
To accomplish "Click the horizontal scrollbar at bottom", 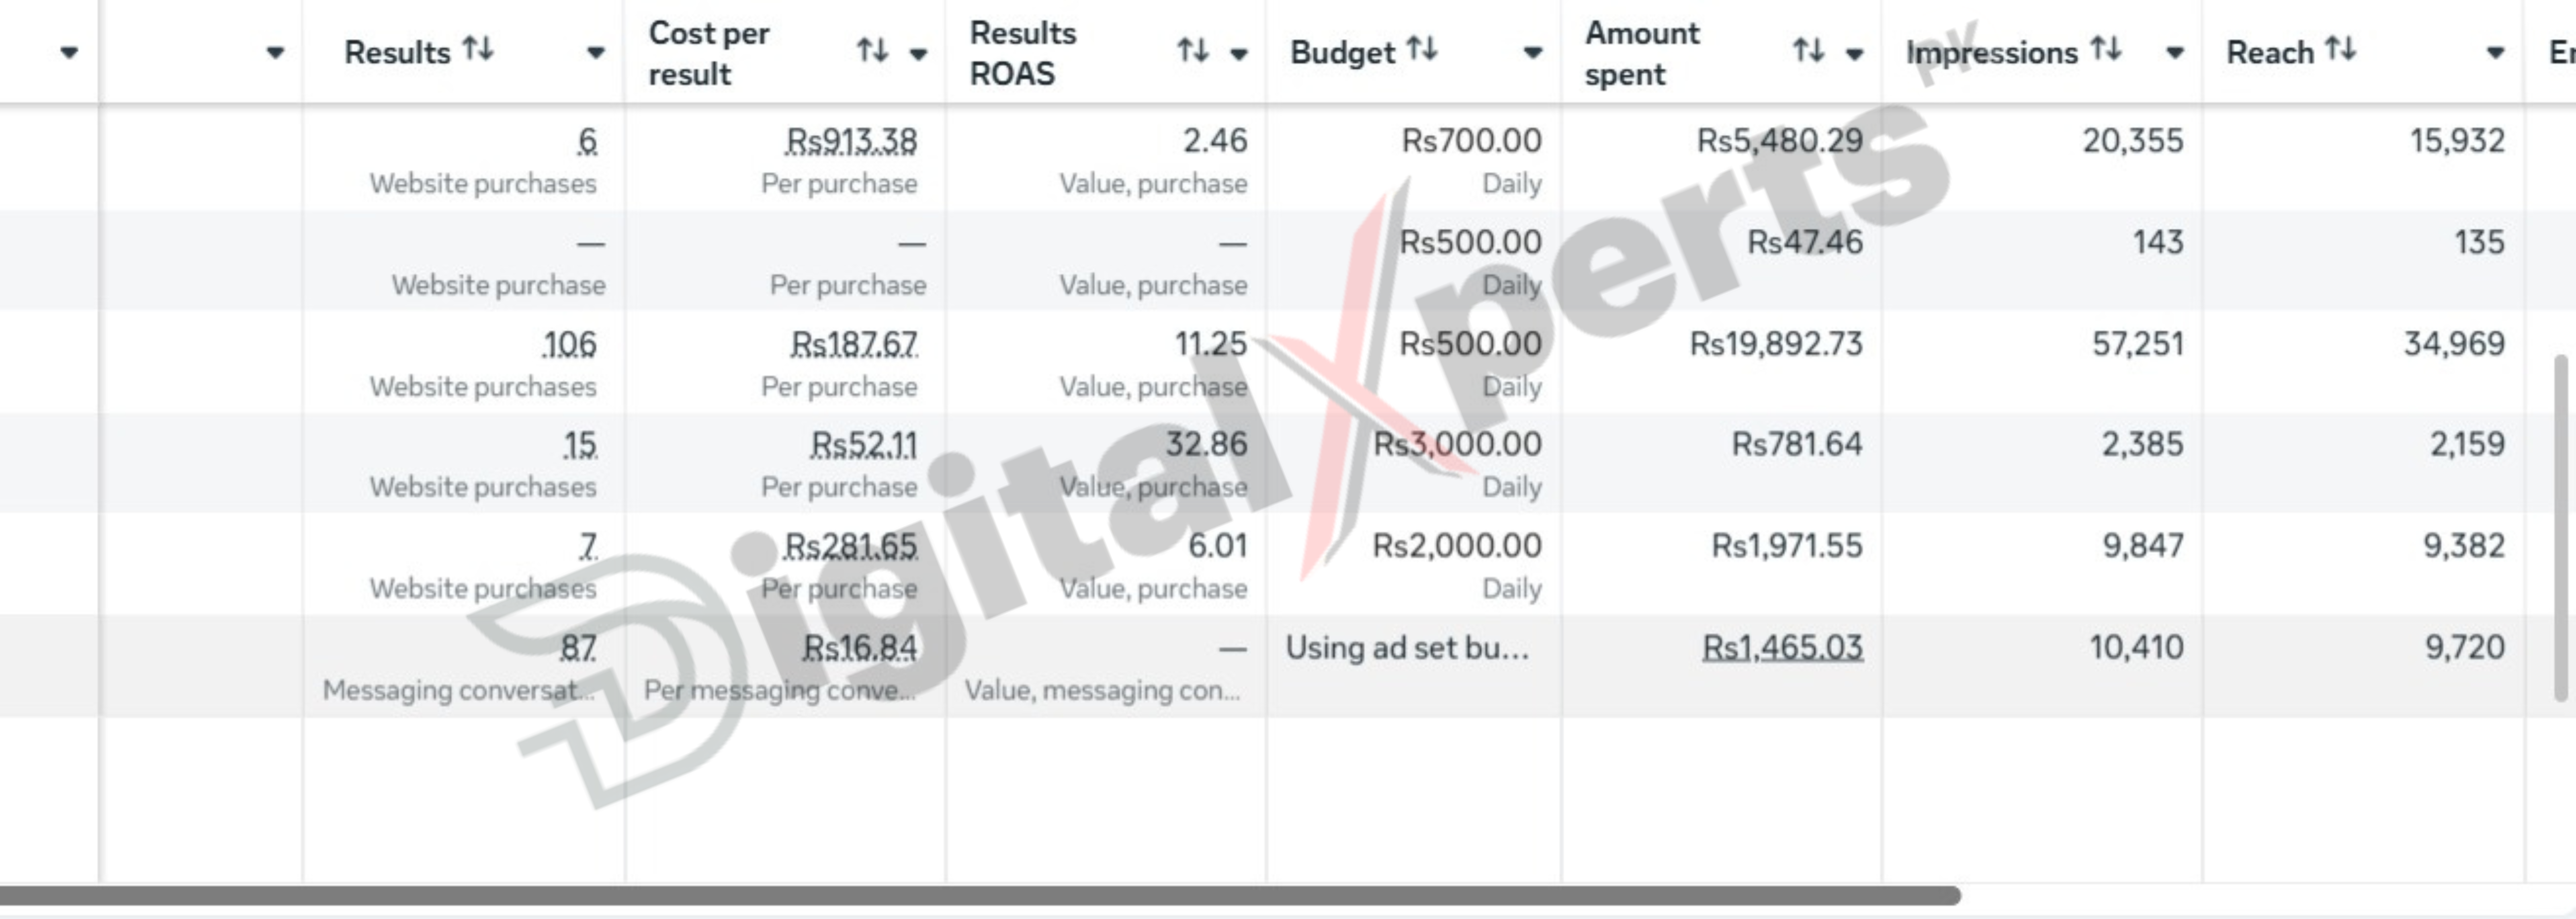I will [980, 895].
